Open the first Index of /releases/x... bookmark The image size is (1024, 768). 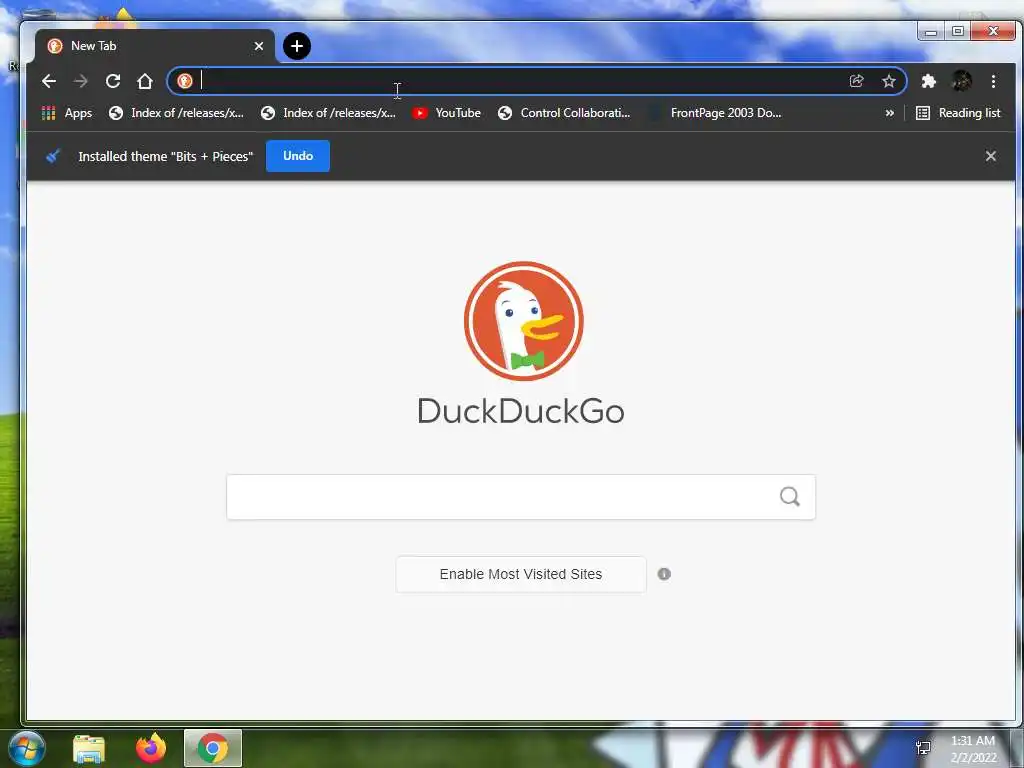click(176, 113)
